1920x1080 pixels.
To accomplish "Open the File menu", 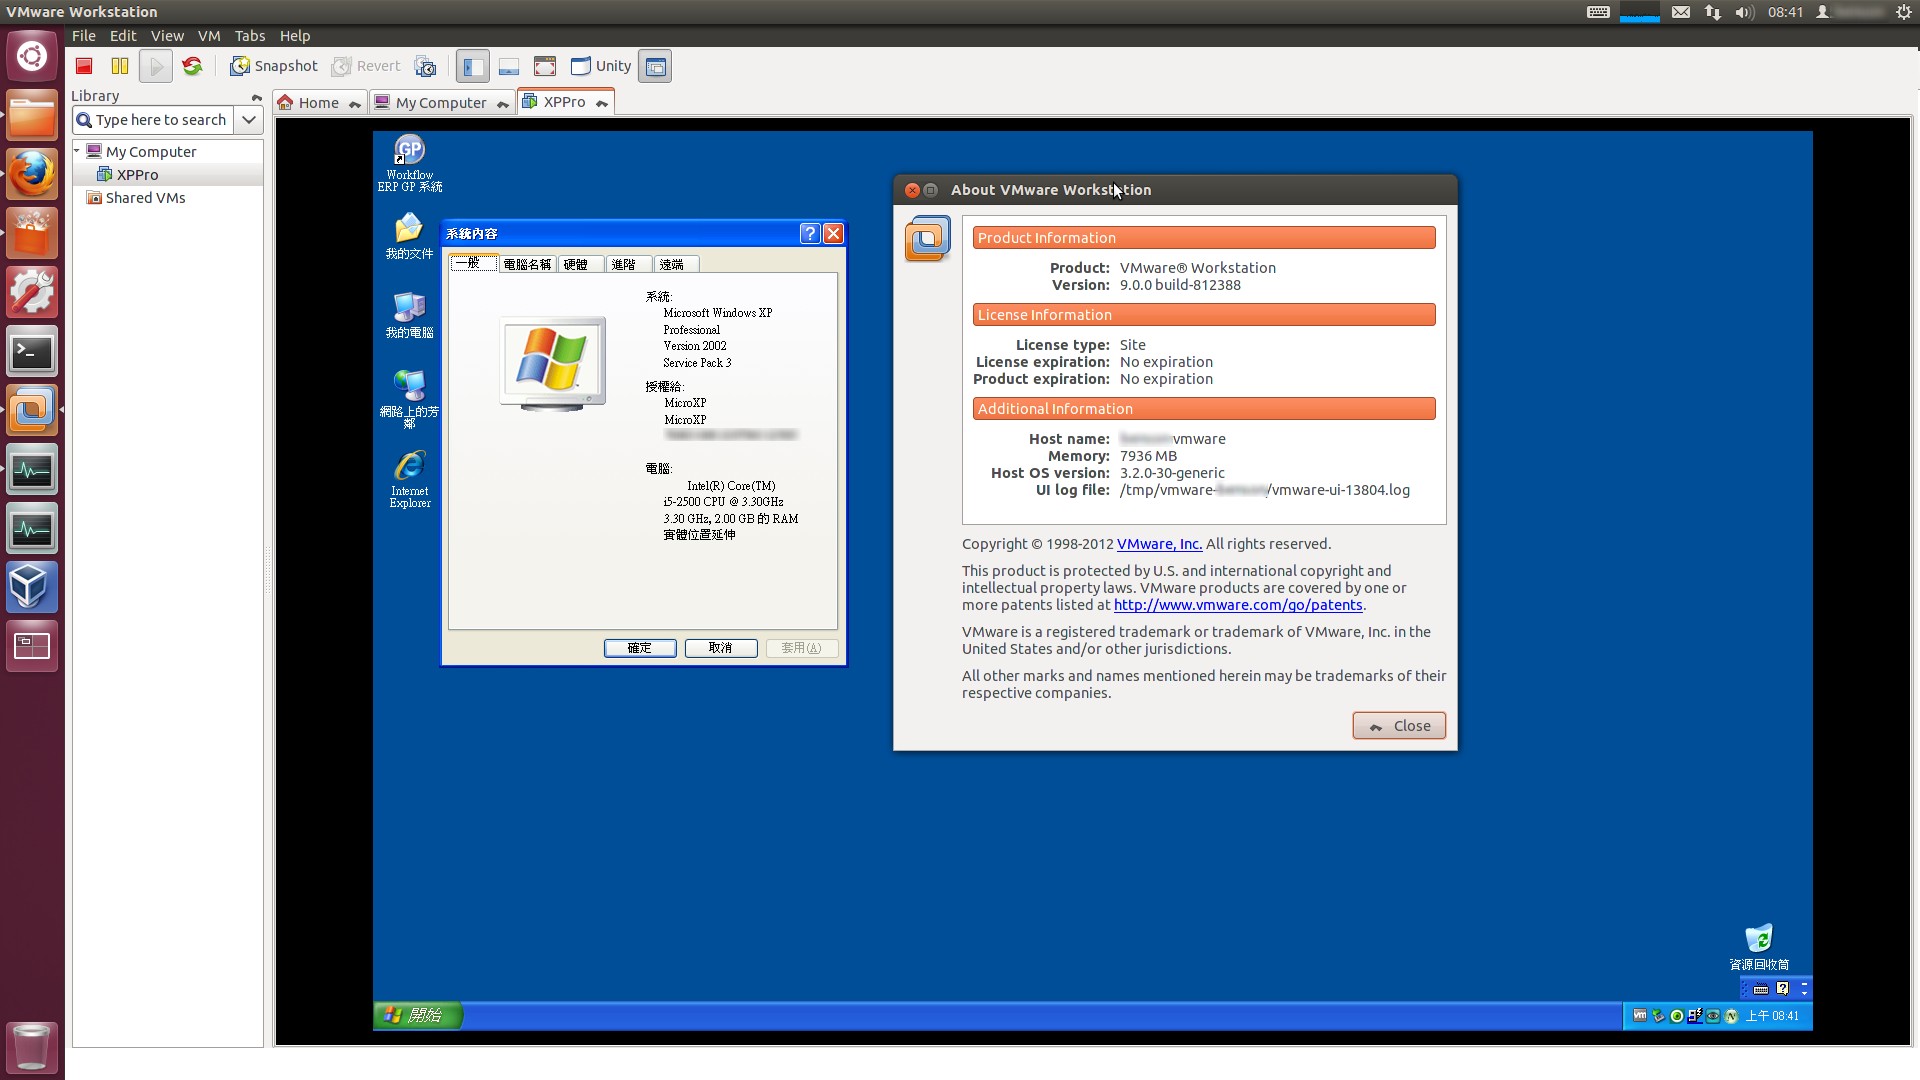I will [84, 35].
